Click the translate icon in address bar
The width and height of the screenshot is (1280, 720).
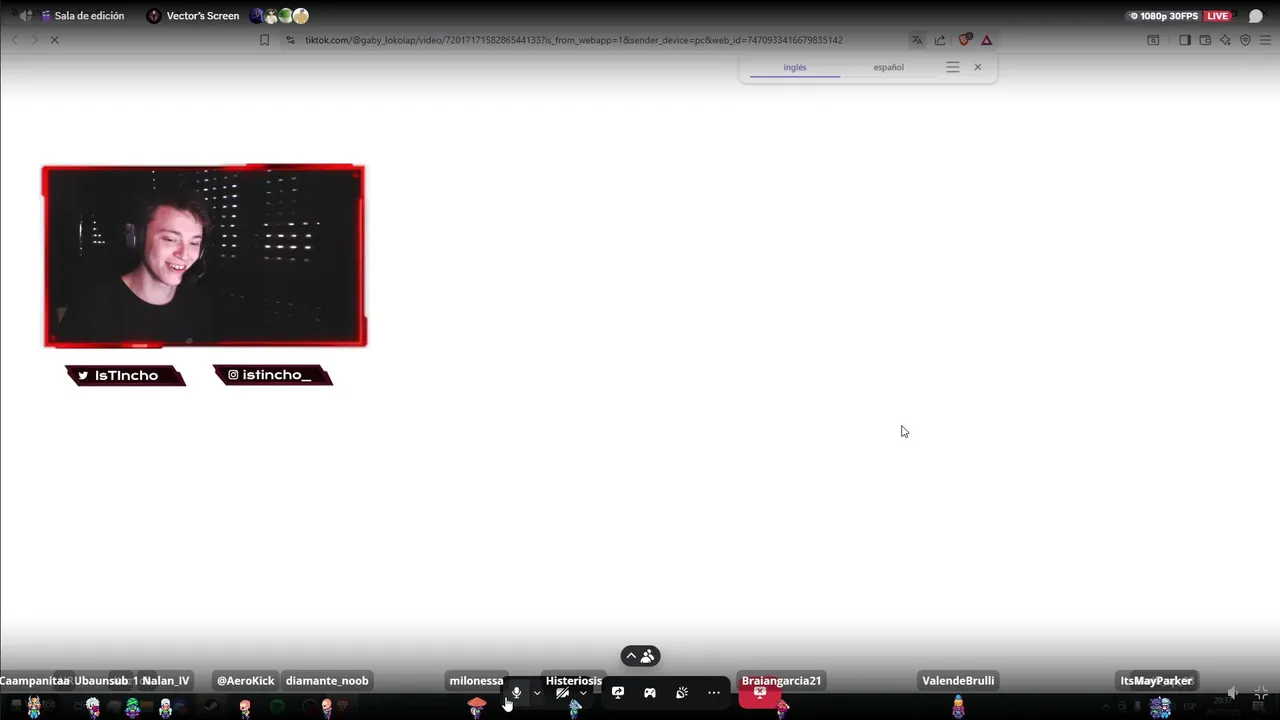[917, 40]
